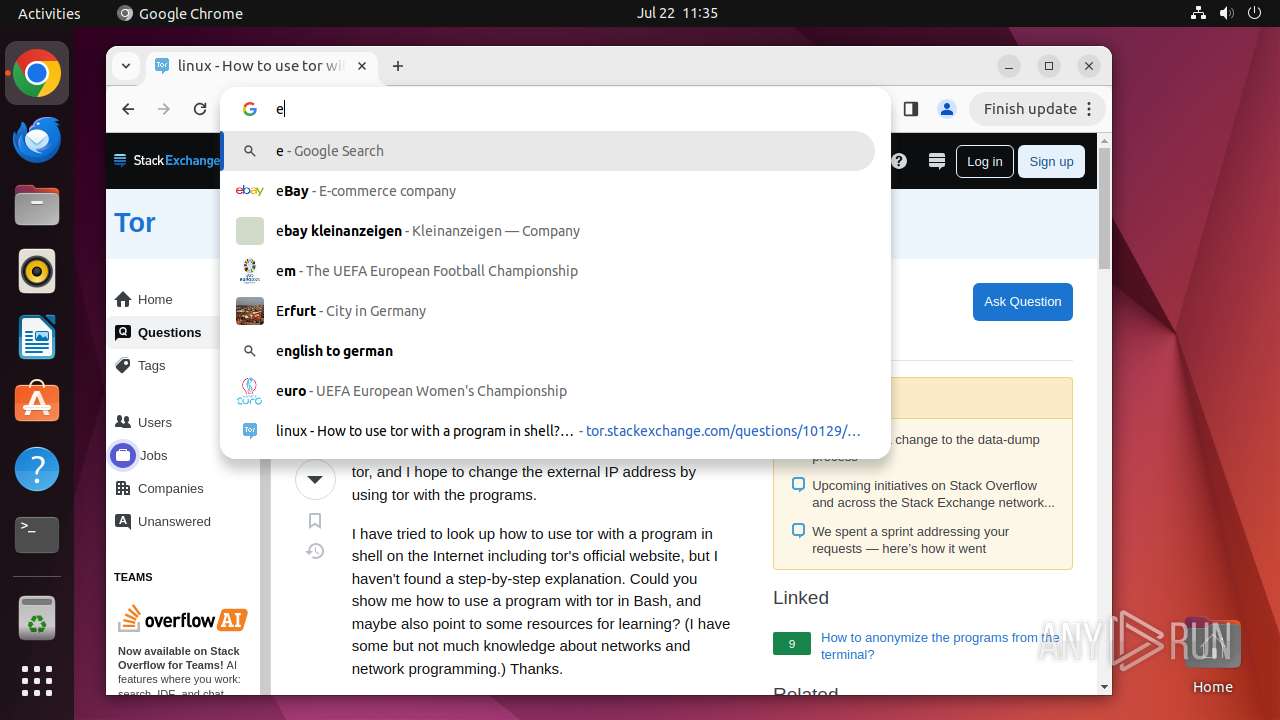This screenshot has width=1280, height=720.
Task: Open Ubuntu Software store icon
Action: coord(37,403)
